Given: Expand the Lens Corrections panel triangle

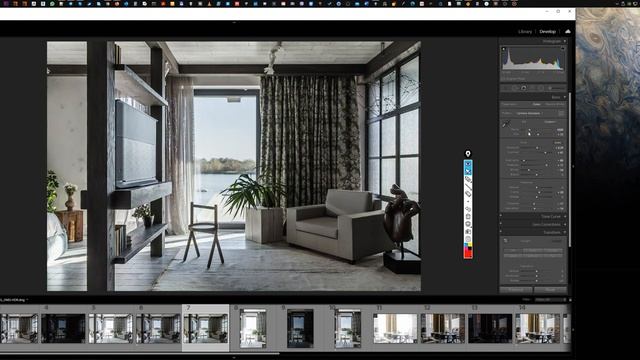Looking at the screenshot, I should click(x=565, y=224).
